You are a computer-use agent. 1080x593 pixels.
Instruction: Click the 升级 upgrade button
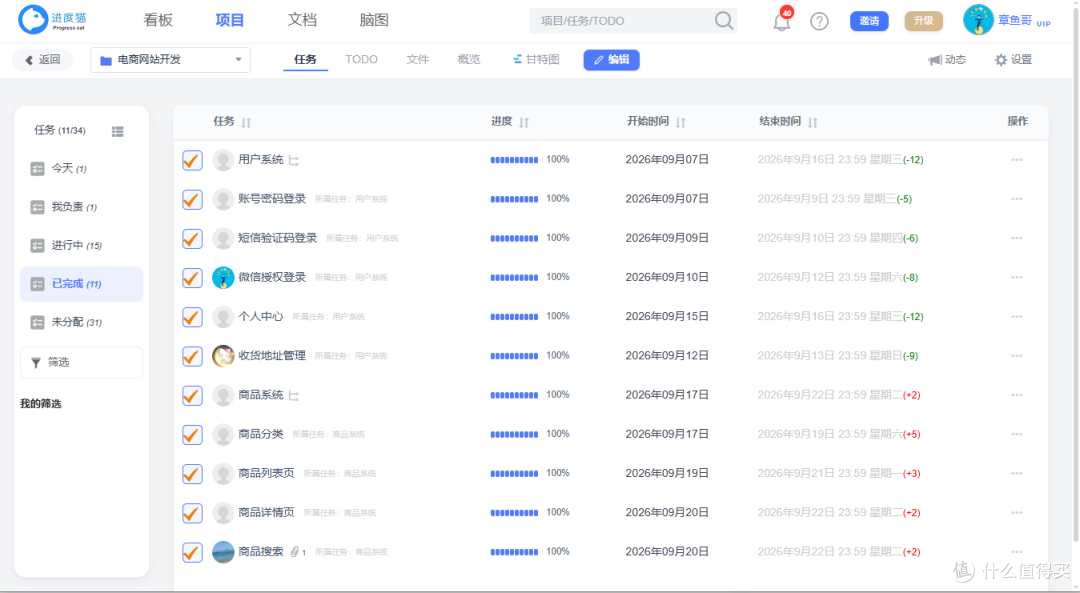click(x=924, y=21)
